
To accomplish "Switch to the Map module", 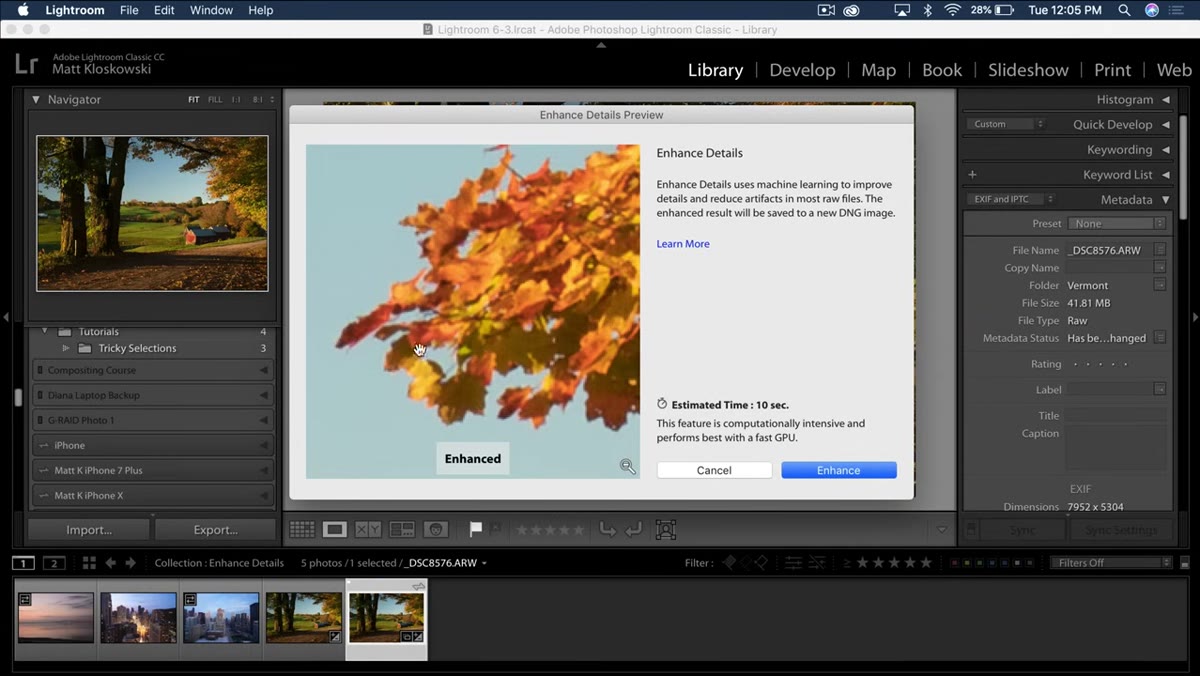I will pyautogui.click(x=878, y=70).
